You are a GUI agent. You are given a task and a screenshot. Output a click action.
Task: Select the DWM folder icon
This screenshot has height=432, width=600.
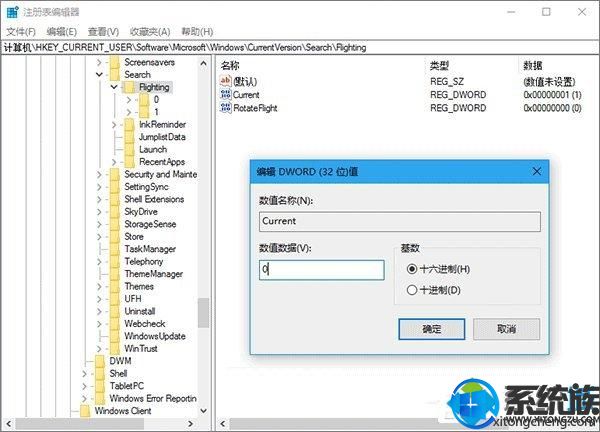(x=100, y=361)
